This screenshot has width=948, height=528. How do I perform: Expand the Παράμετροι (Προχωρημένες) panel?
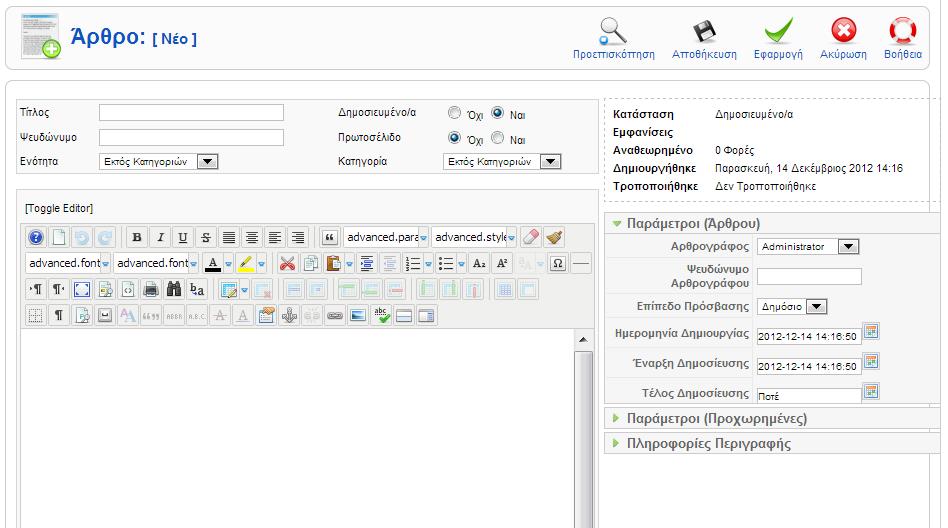pos(716,419)
